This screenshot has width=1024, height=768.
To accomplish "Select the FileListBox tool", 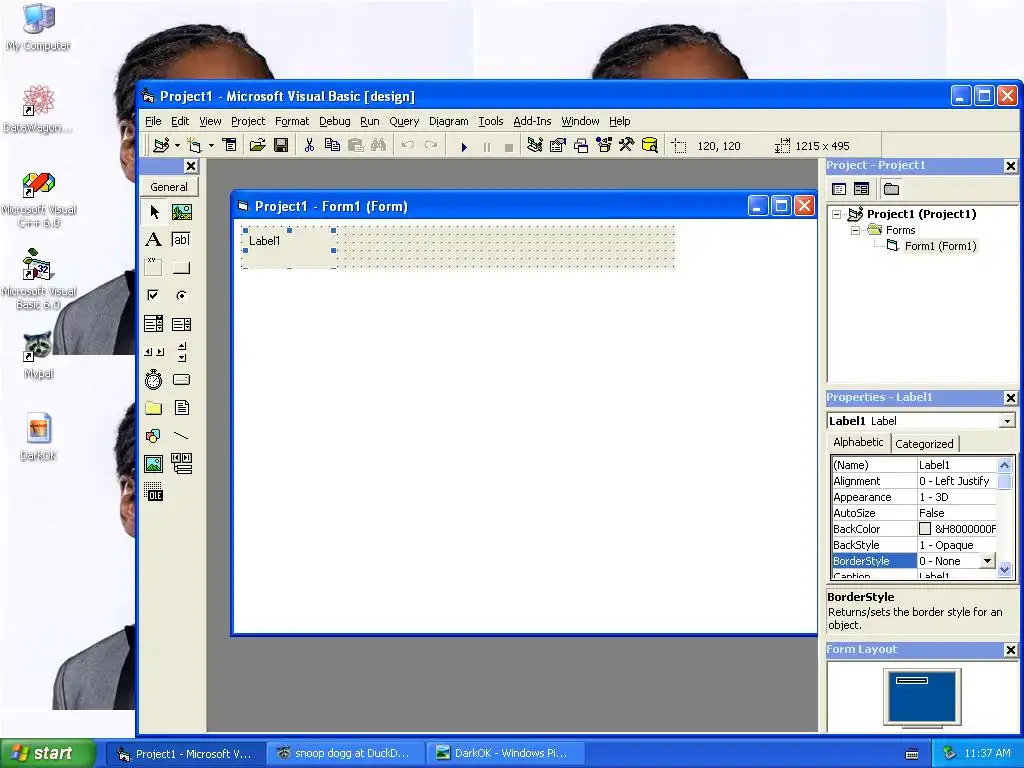I will pyautogui.click(x=182, y=408).
